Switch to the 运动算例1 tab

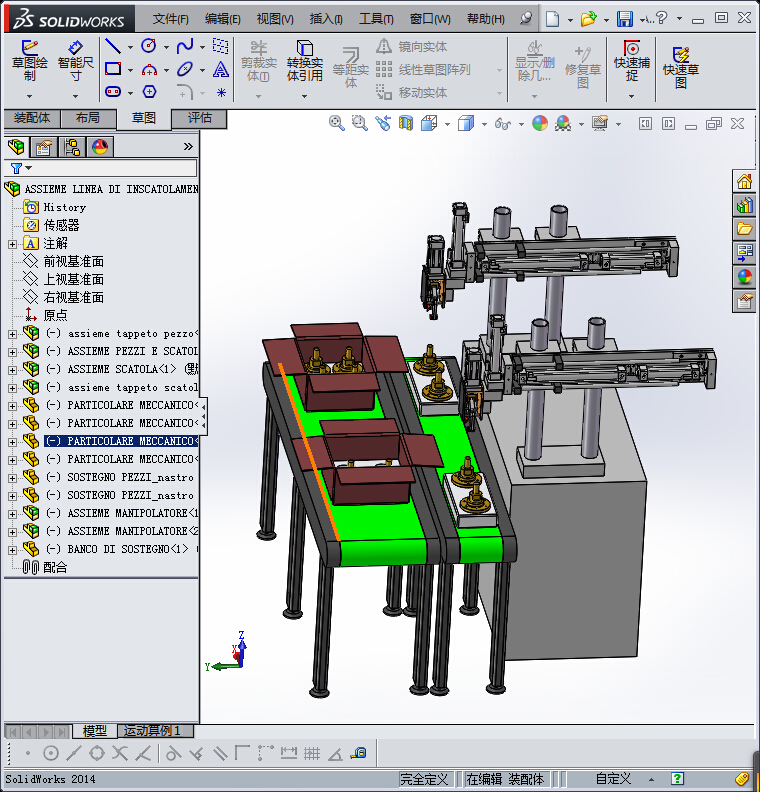coord(155,731)
